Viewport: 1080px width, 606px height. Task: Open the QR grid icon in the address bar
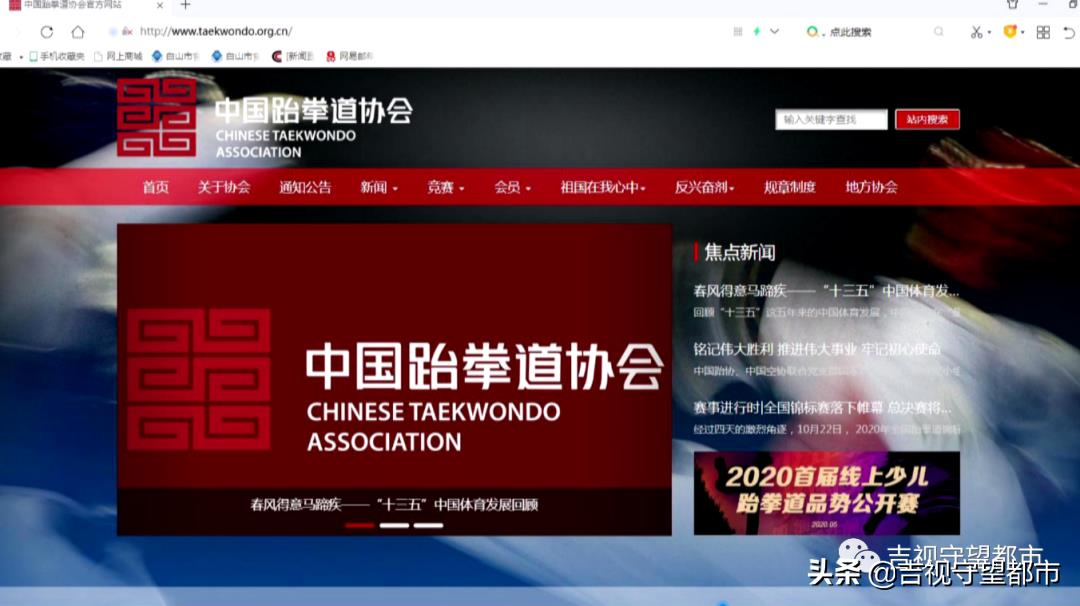[x=738, y=32]
